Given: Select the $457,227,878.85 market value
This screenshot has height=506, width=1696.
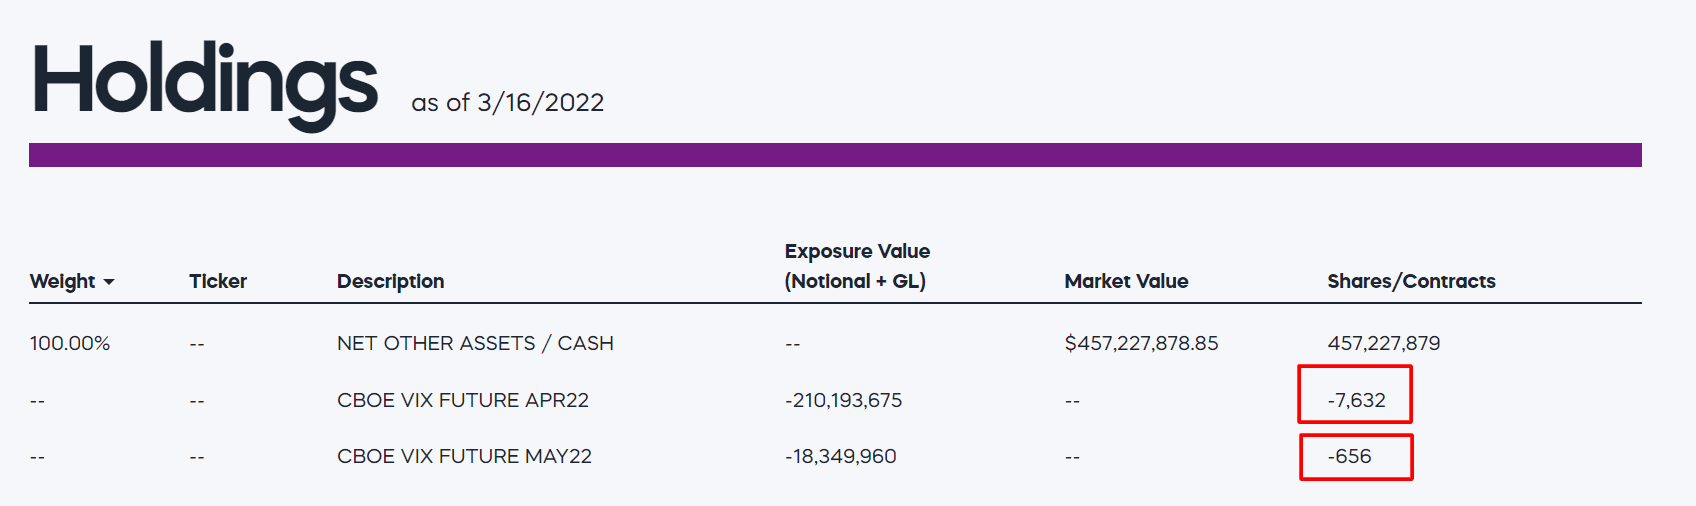Looking at the screenshot, I should (x=1142, y=343).
